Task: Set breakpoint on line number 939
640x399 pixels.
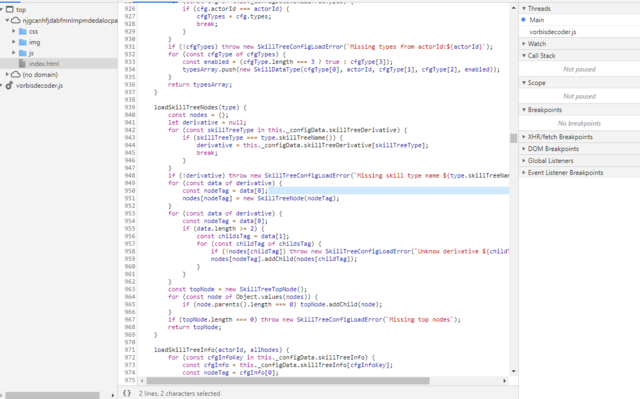Action: pos(130,107)
